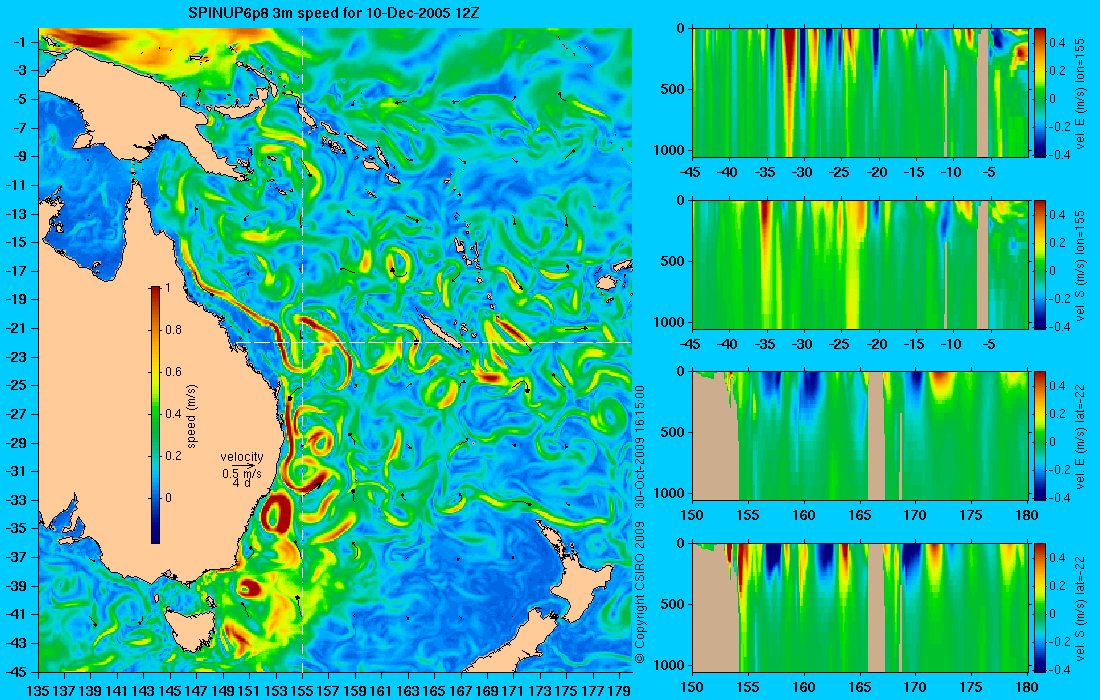
Task: Click the "0.5 m/s" velocity scale text
Action: click(242, 473)
